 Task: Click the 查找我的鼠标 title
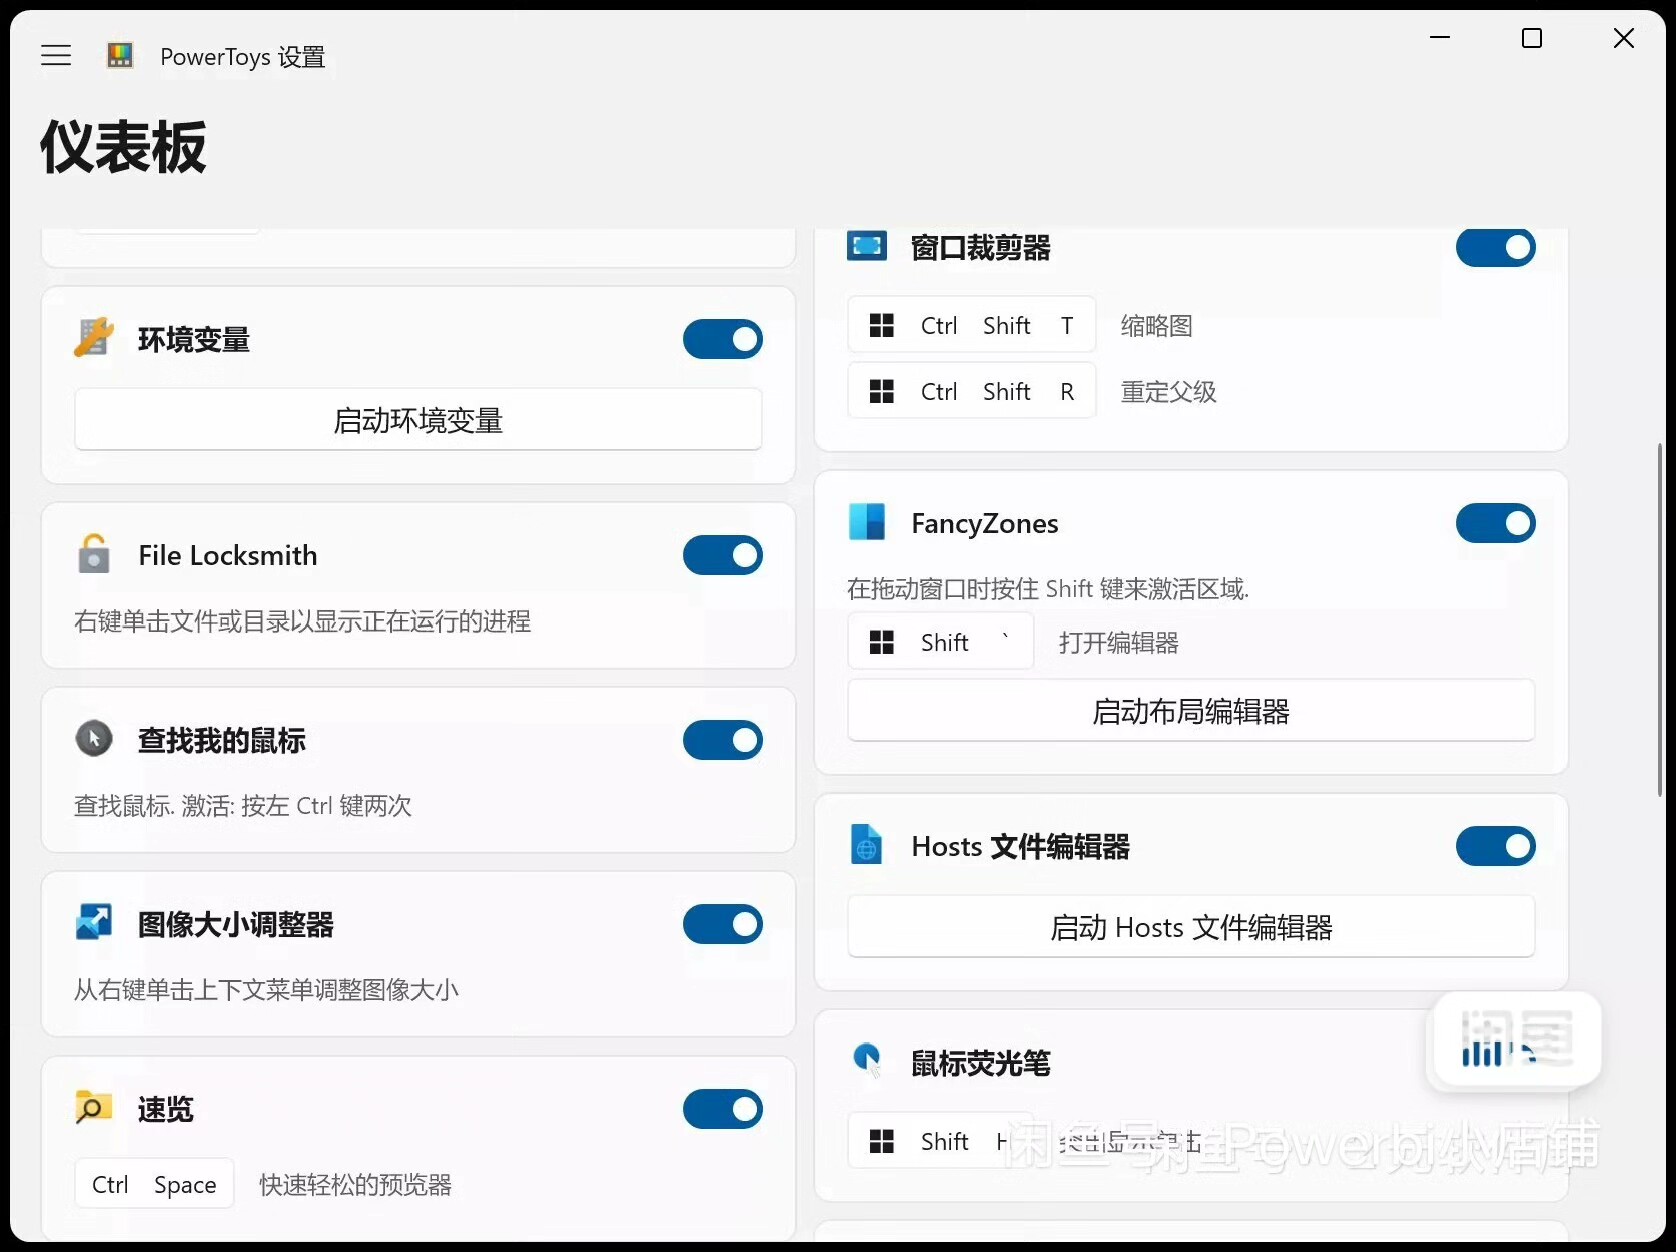pos(222,740)
